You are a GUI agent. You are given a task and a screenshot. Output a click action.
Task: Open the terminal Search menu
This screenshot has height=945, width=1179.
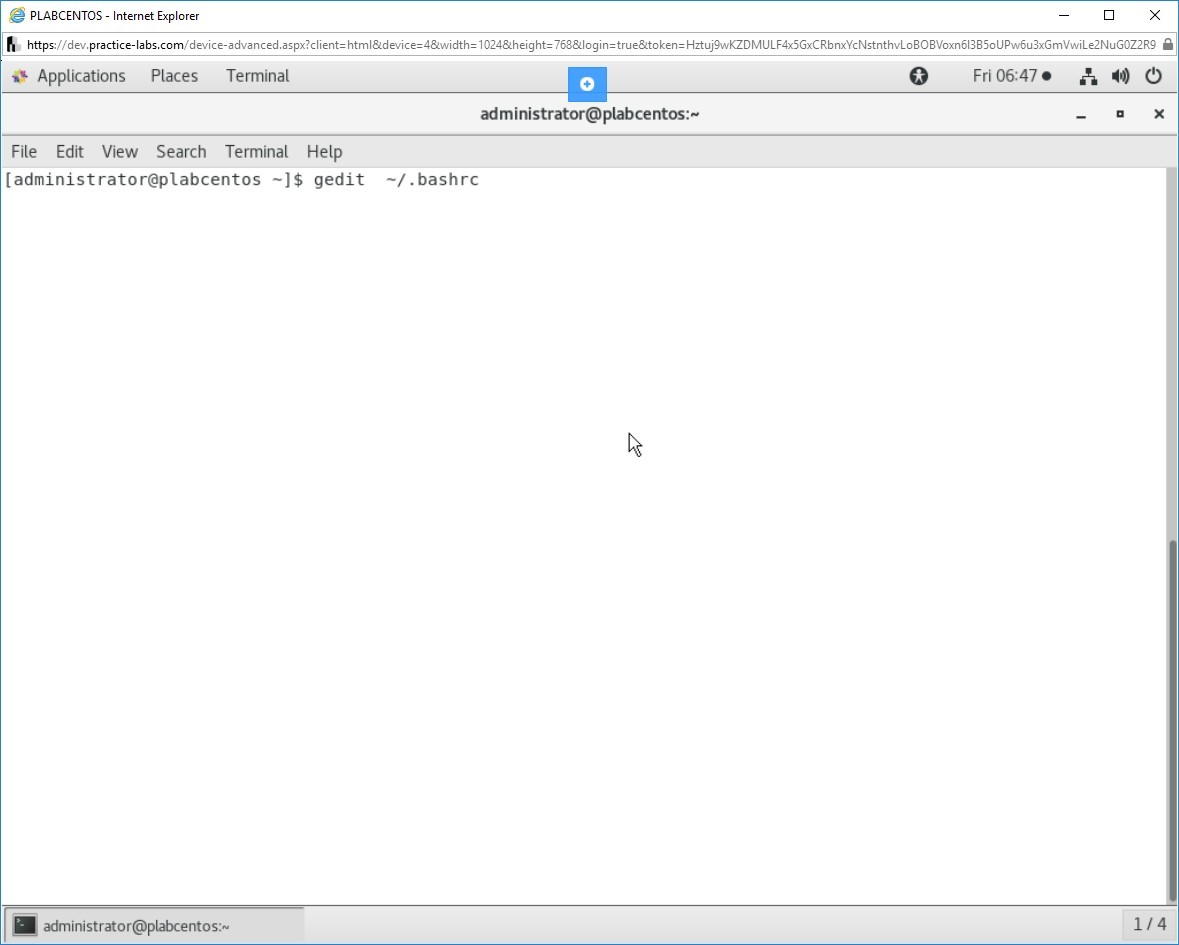pos(181,152)
